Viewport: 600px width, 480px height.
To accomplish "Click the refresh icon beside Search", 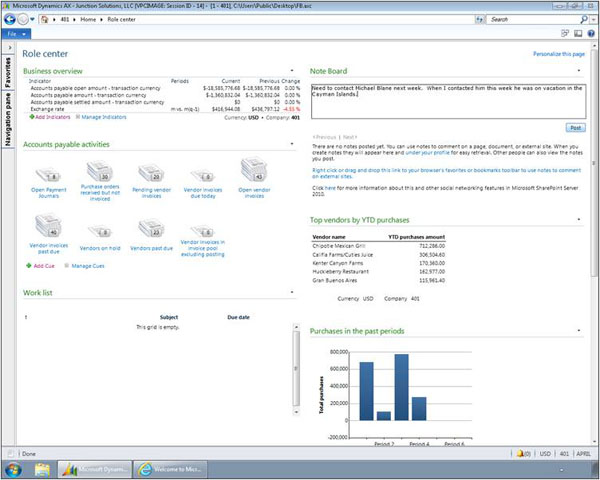I will coord(479,19).
